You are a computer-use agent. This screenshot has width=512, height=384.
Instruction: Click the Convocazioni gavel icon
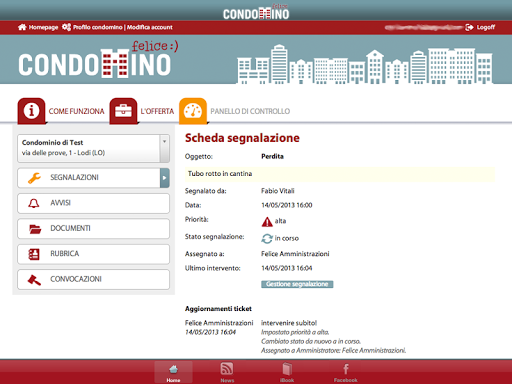pyautogui.click(x=34, y=280)
